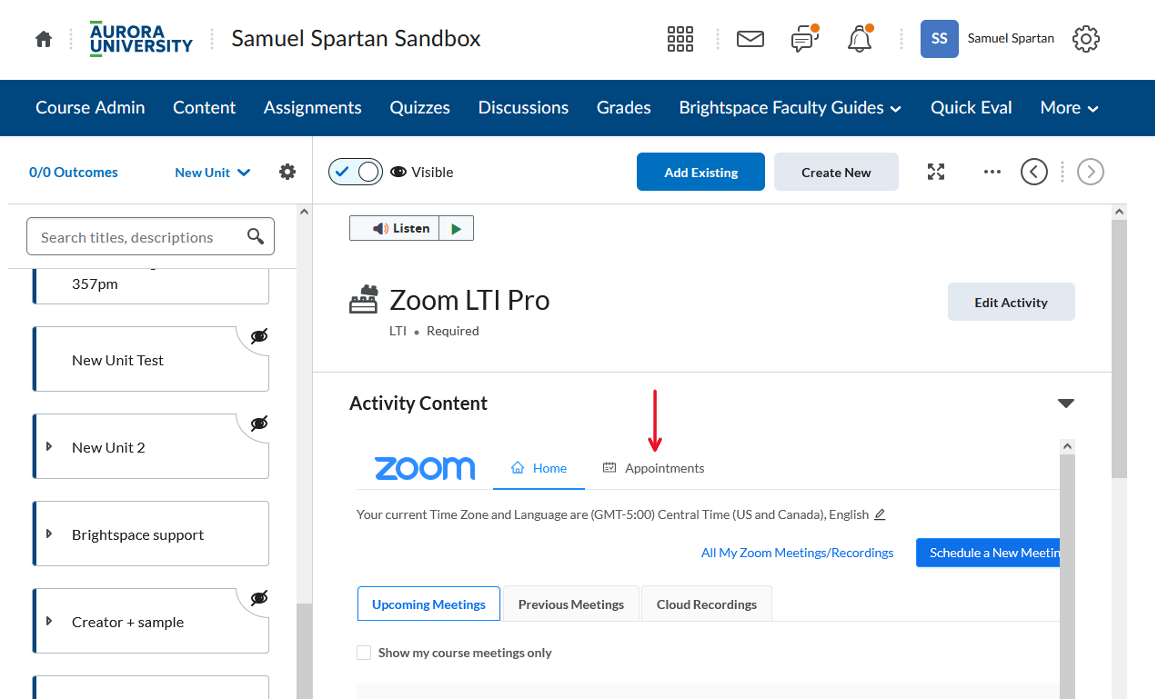This screenshot has height=699, width=1155.
Task: Open the admin tools gear icon
Action: click(x=1086, y=39)
